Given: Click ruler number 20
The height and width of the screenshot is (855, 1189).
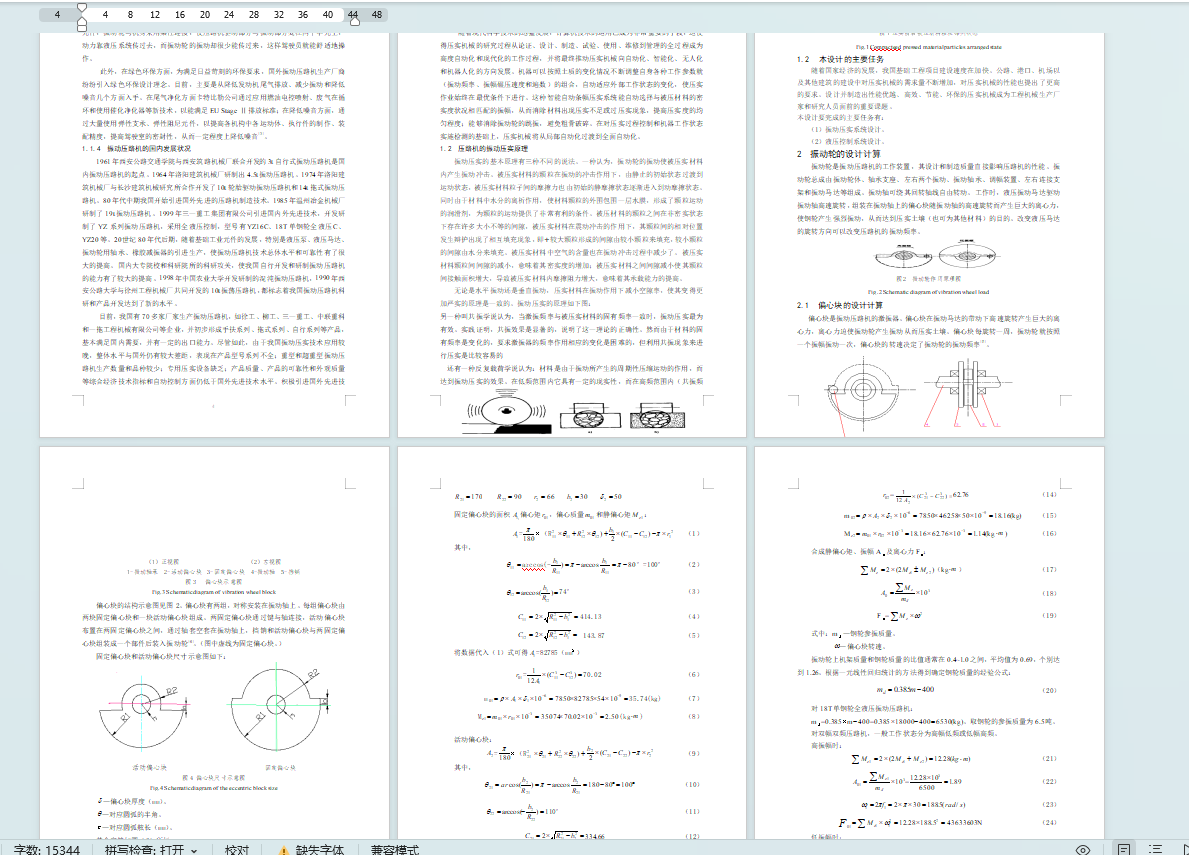Looking at the screenshot, I should [x=205, y=14].
